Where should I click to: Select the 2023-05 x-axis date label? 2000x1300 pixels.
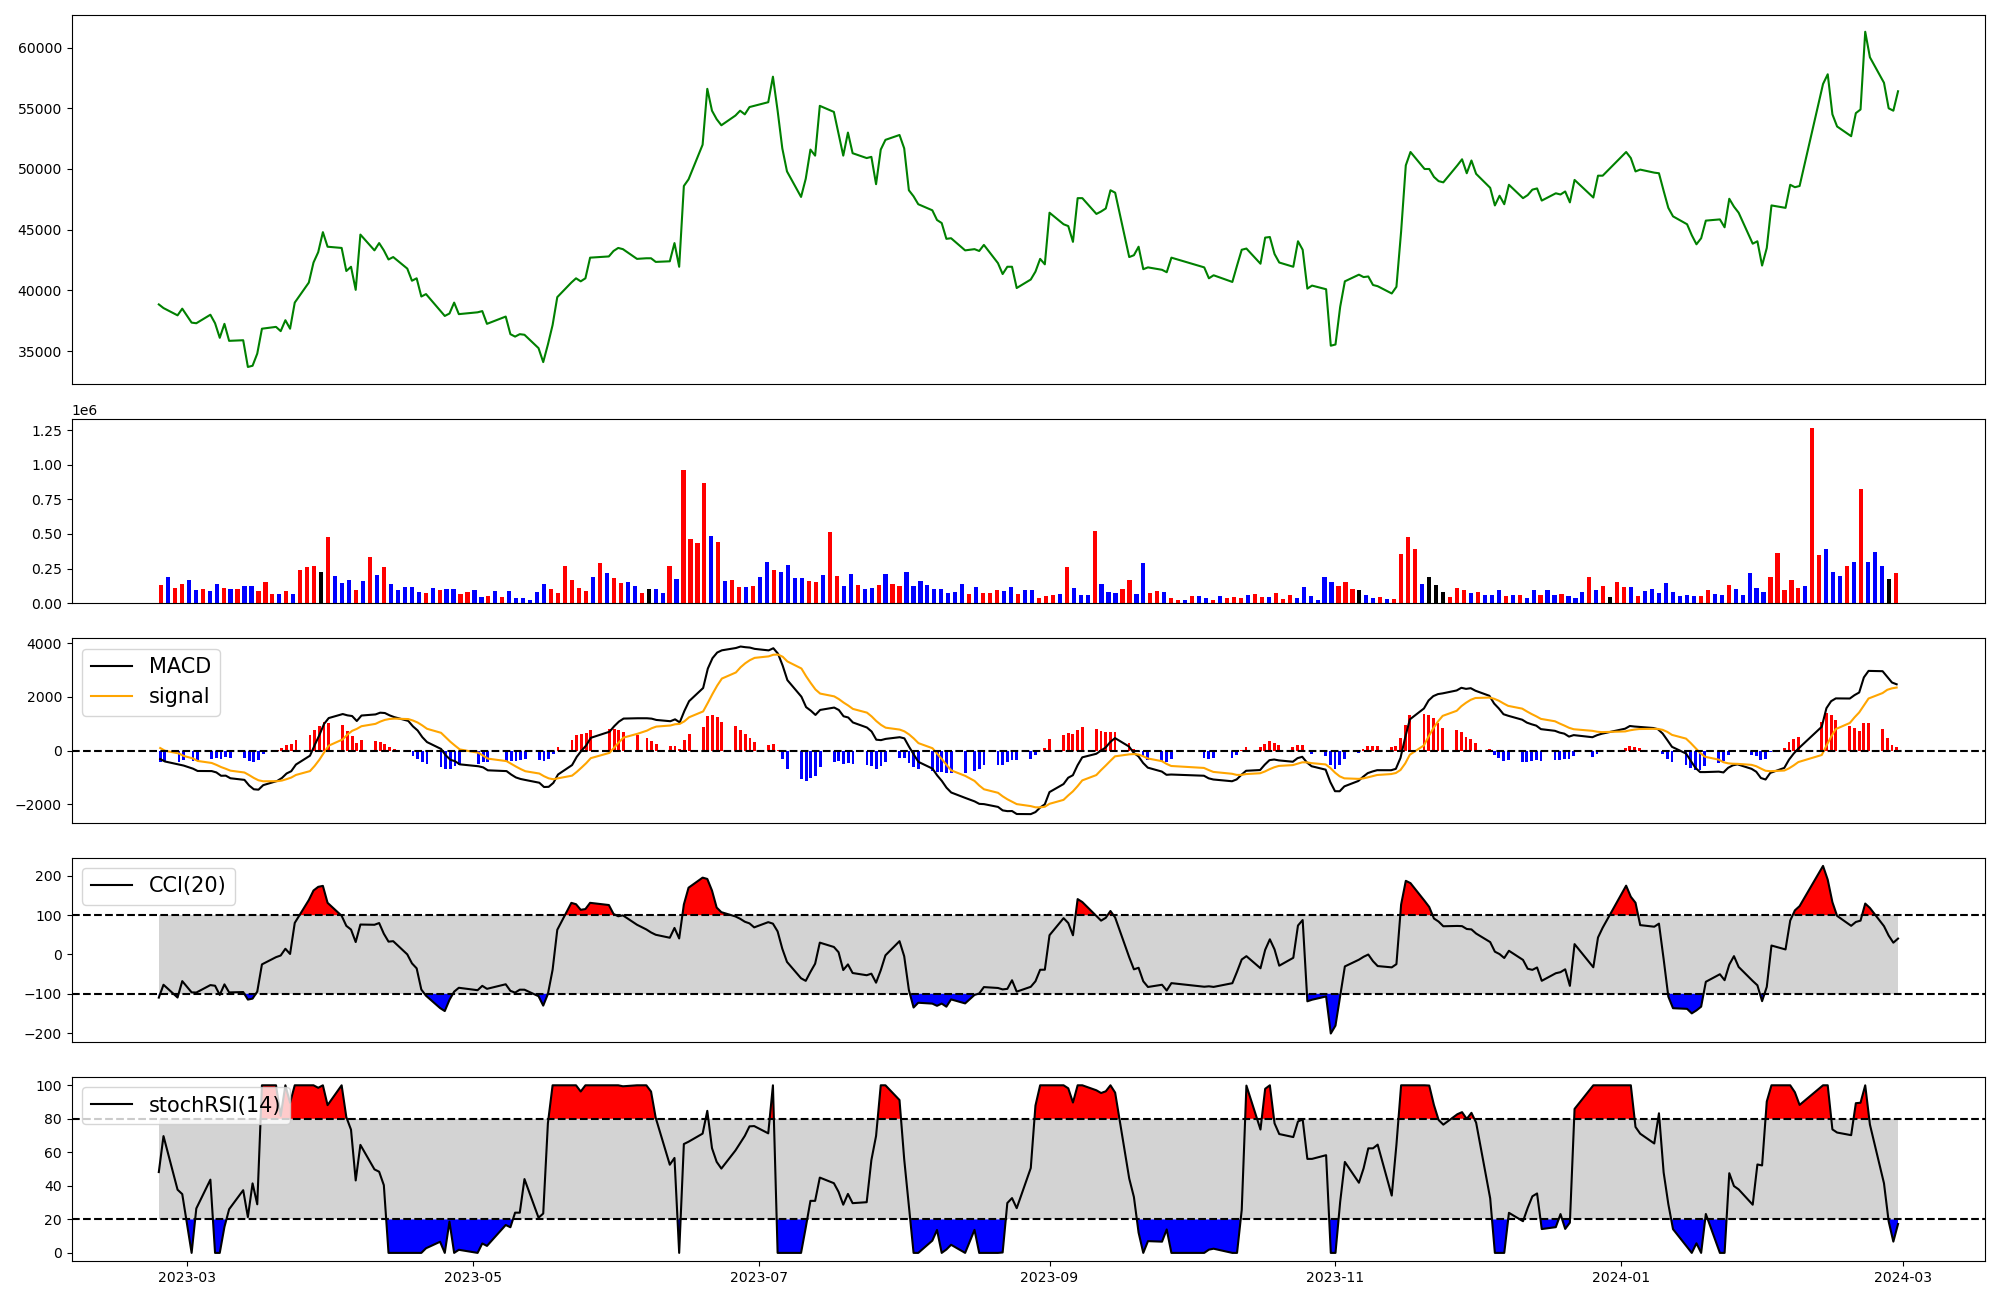click(x=473, y=1277)
